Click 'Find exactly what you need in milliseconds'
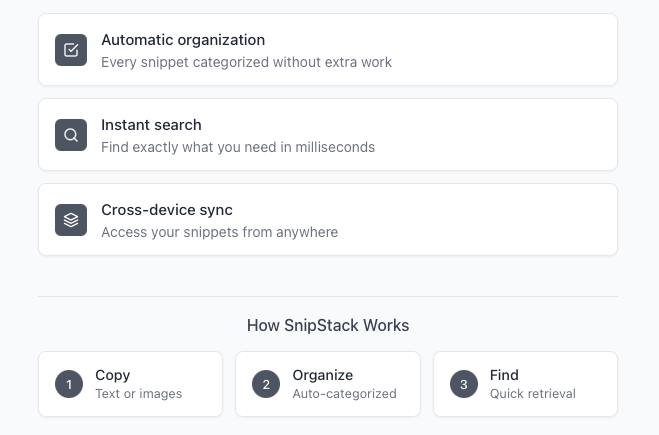659x435 pixels. click(x=238, y=147)
